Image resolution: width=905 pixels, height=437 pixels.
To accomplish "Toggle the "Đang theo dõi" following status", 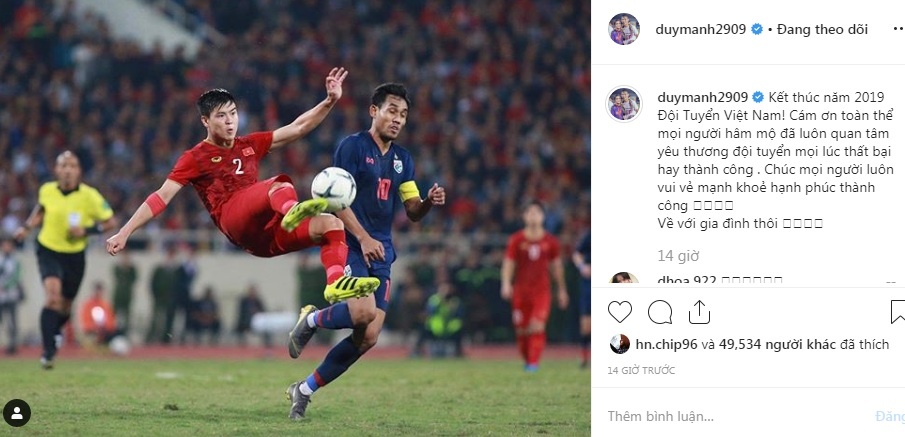I will 822,29.
